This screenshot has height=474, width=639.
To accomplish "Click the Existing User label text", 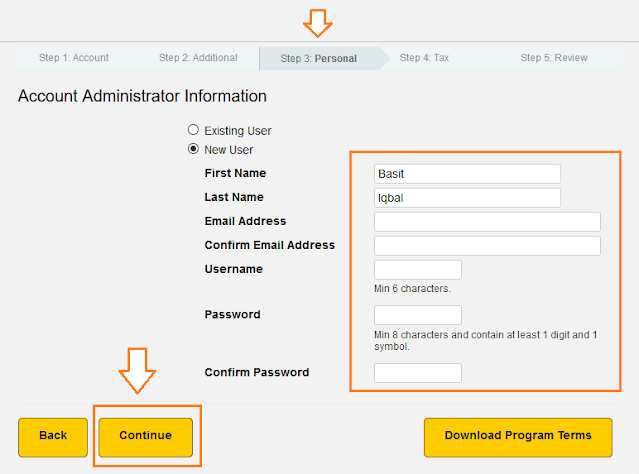I will [238, 131].
